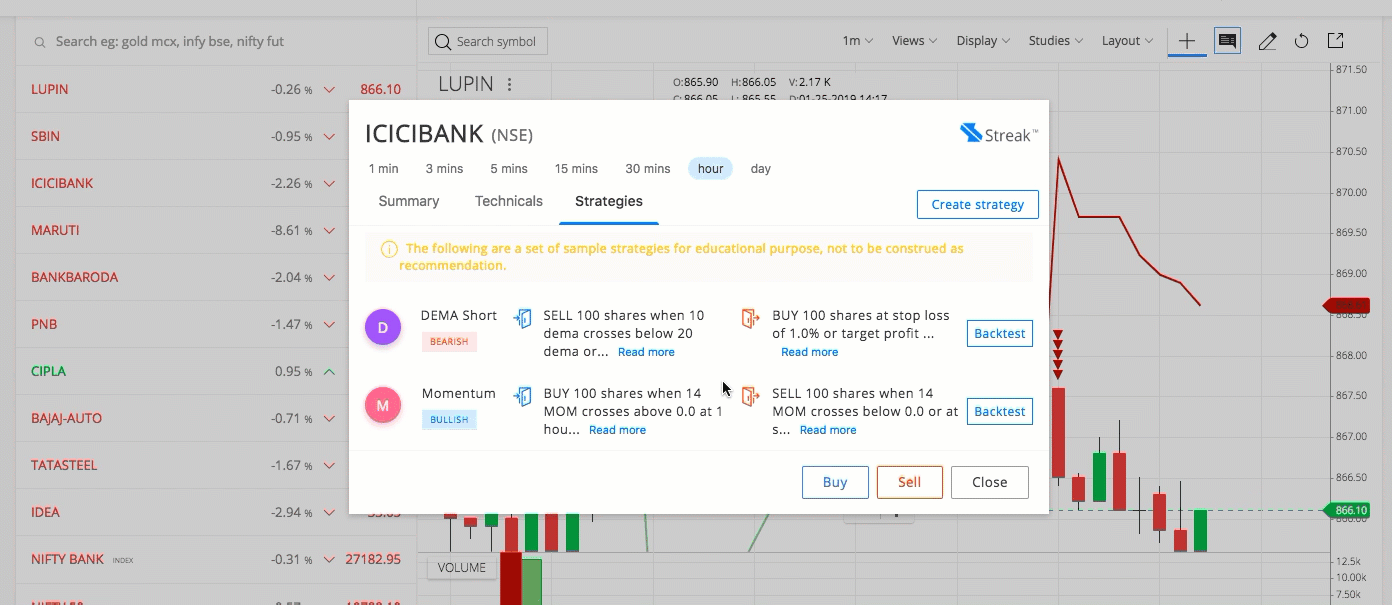The width and height of the screenshot is (1392, 605).
Task: Open the Studies dropdown
Action: click(x=1056, y=41)
